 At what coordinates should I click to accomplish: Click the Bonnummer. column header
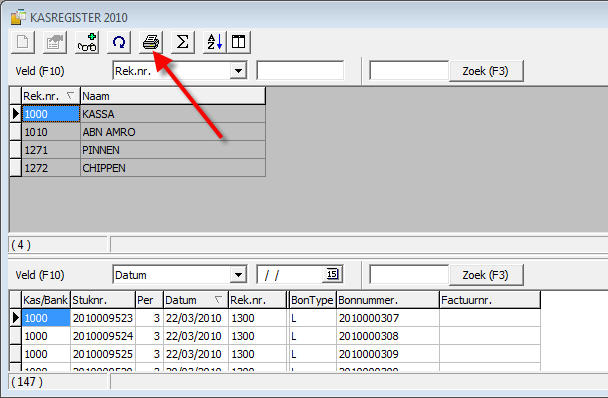point(388,300)
